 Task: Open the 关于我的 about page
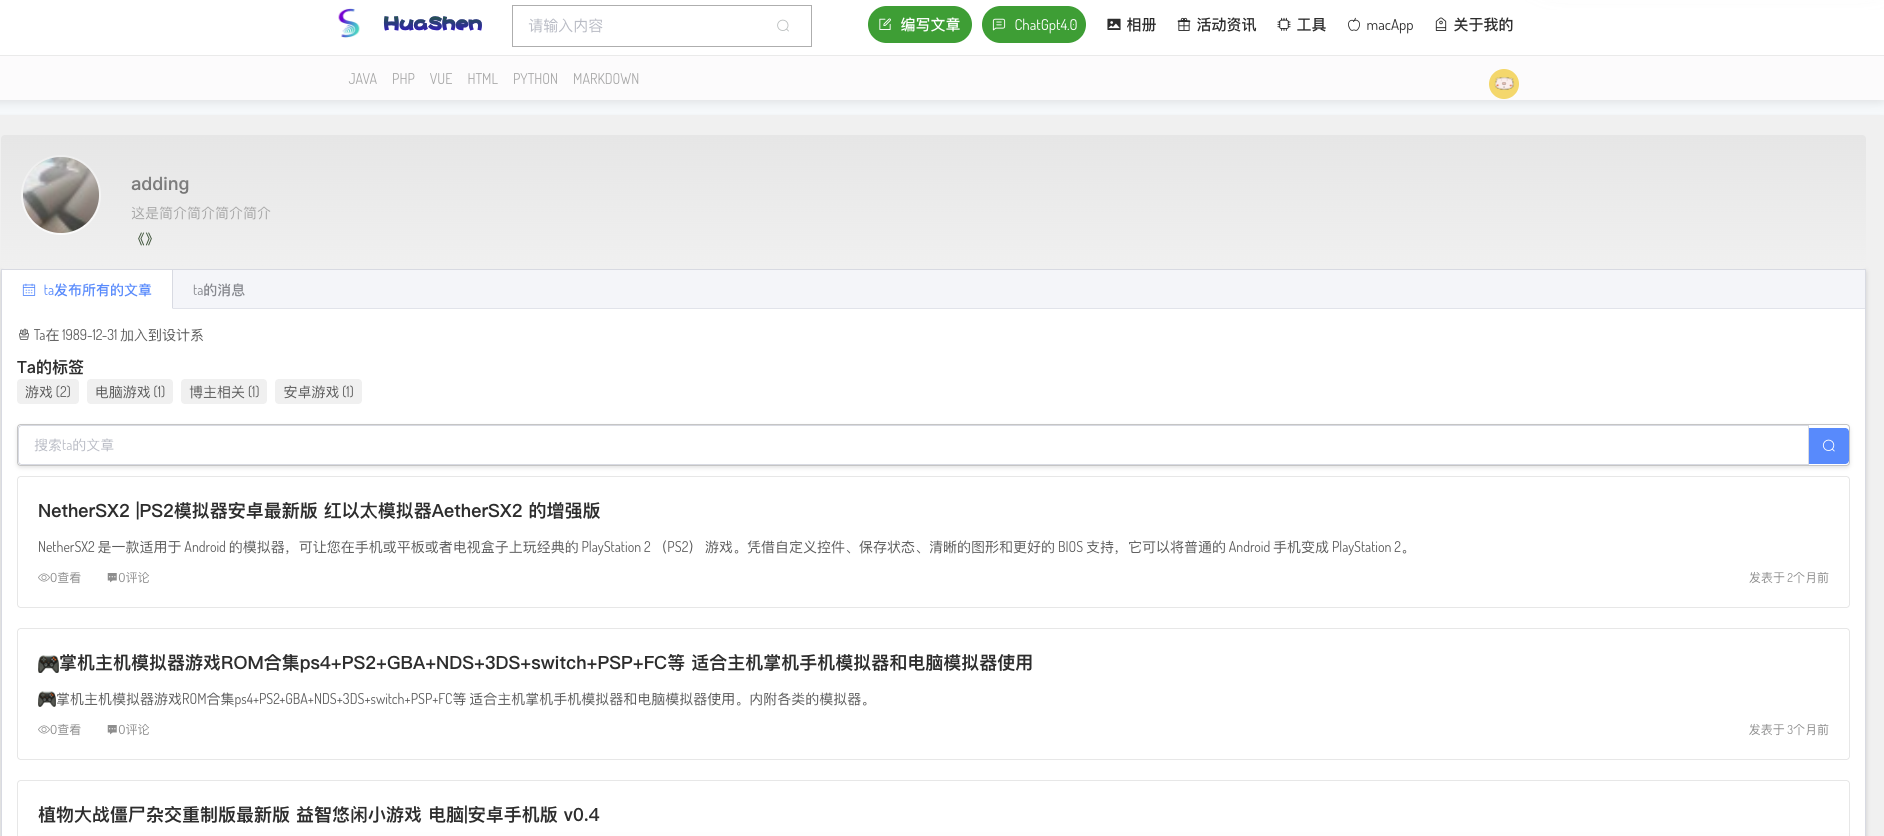click(x=1474, y=25)
